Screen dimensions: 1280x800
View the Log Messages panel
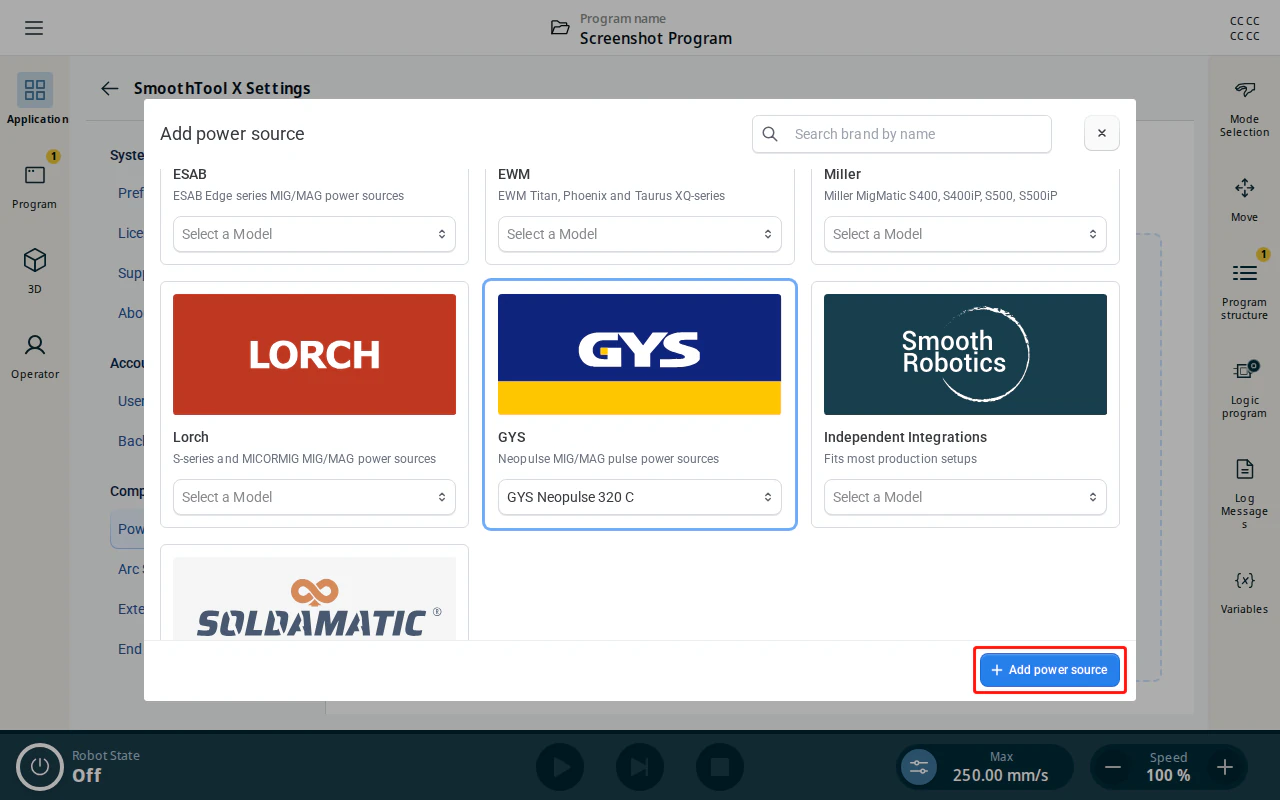click(1244, 494)
